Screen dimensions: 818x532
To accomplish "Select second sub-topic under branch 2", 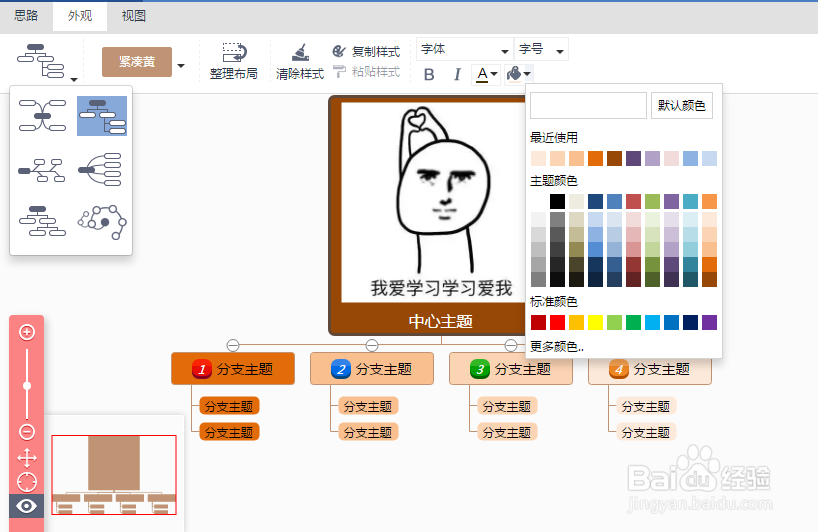I will click(368, 432).
